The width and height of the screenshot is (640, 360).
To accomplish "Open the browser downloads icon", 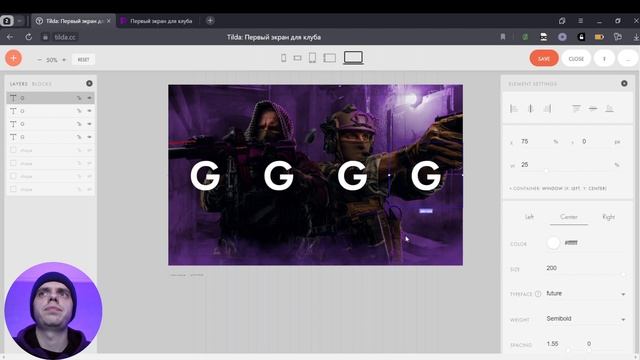I will (x=636, y=37).
